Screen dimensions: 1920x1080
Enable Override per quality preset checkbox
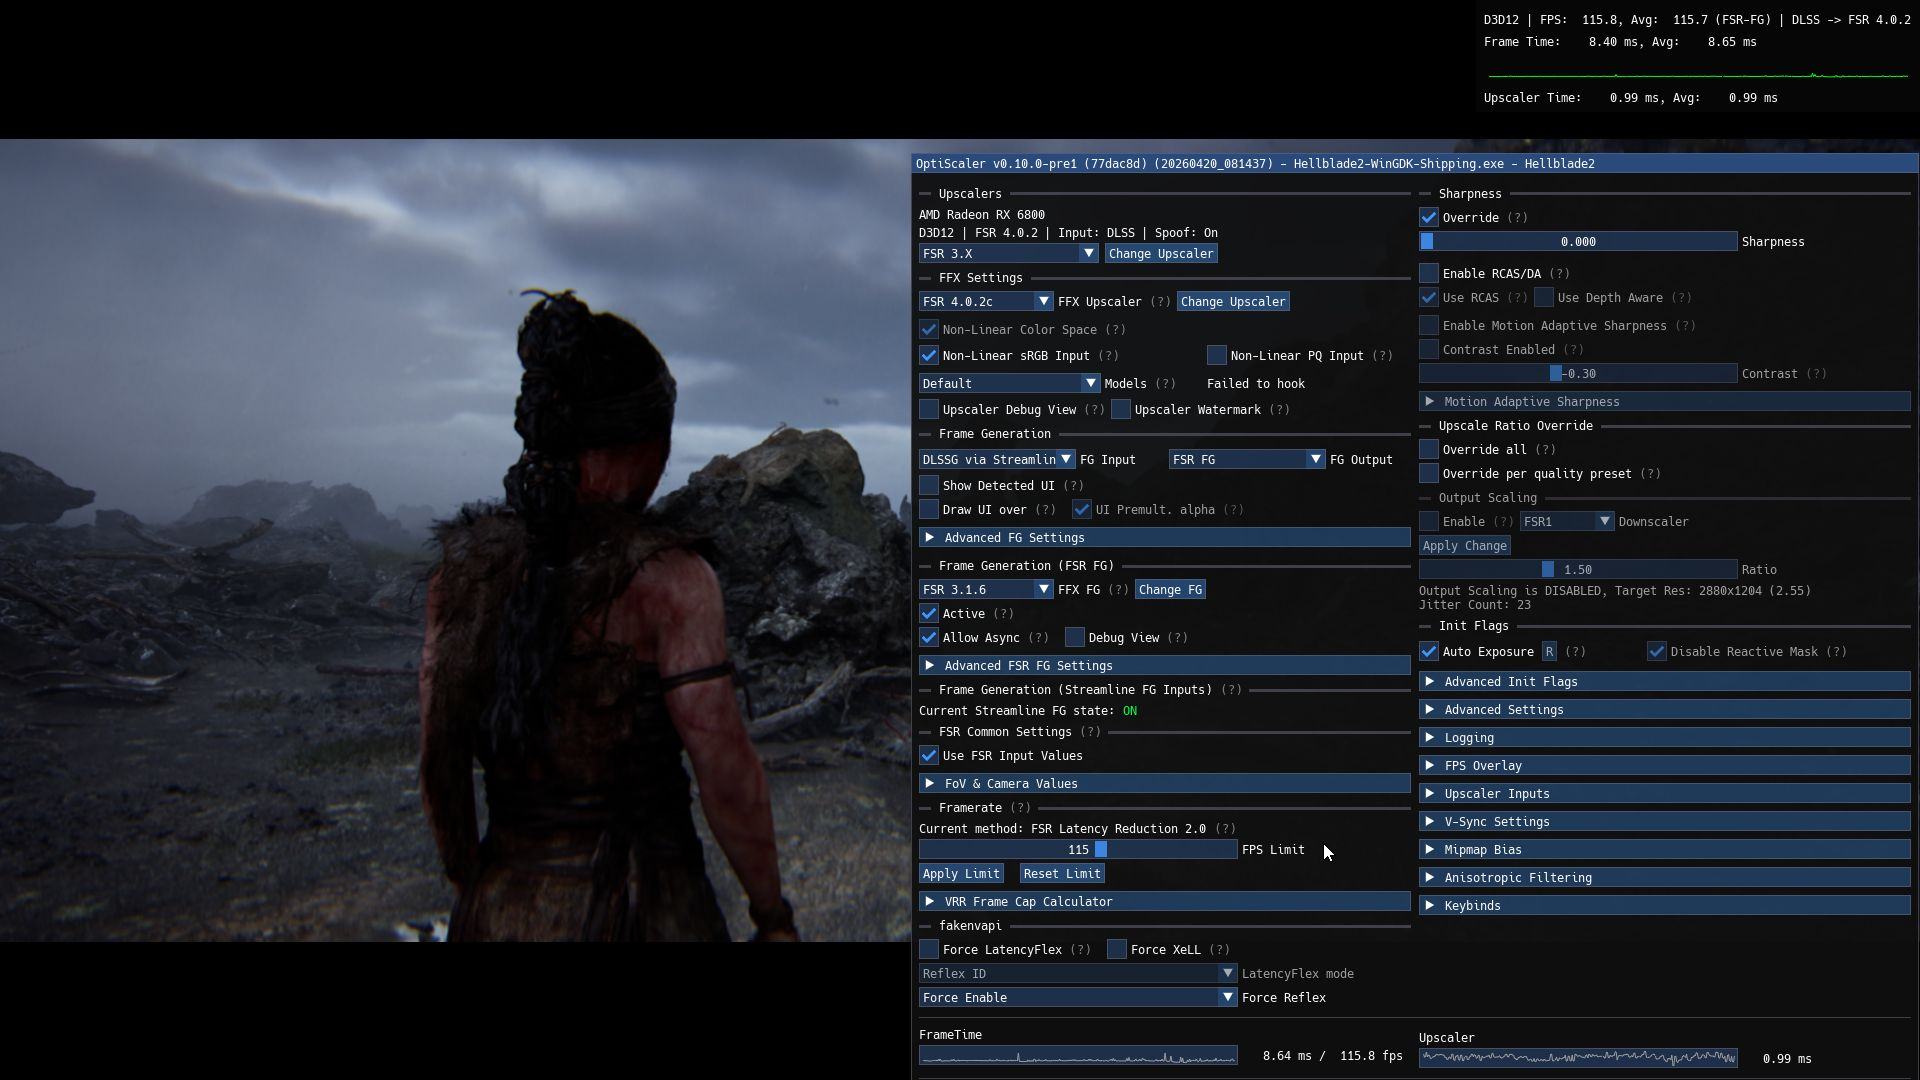pyautogui.click(x=1429, y=474)
